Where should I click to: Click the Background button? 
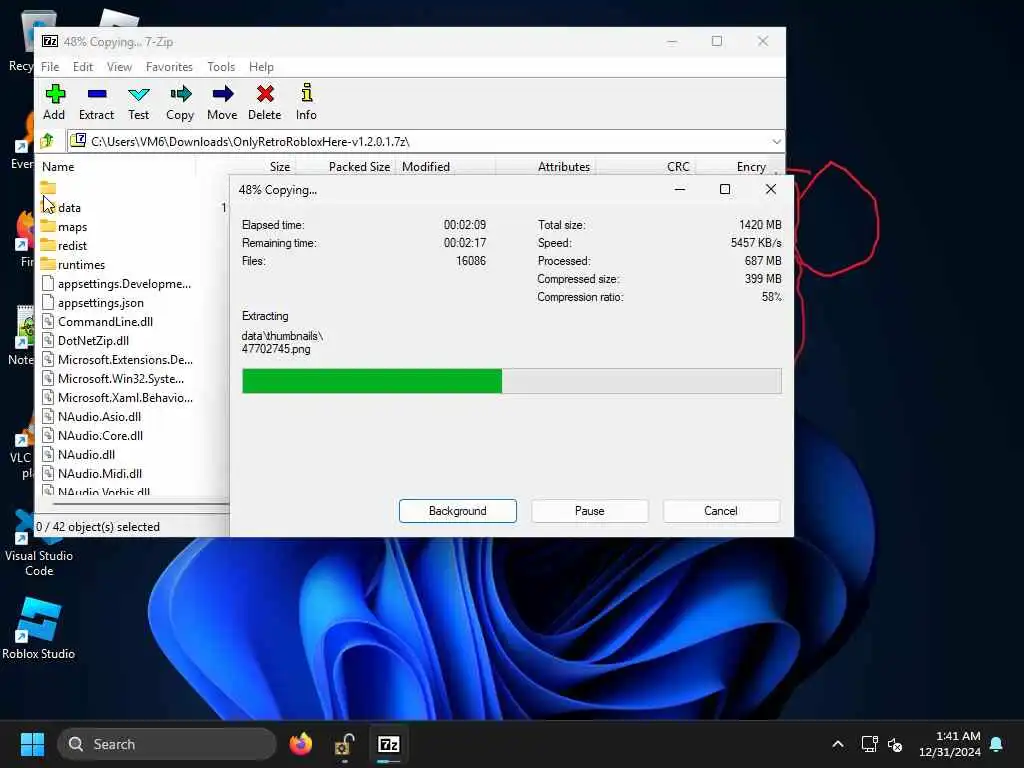[x=458, y=511]
